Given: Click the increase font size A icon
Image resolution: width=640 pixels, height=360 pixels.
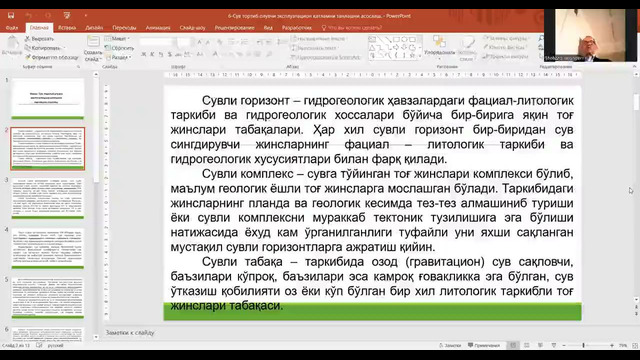Looking at the screenshot, I should [x=199, y=42].
